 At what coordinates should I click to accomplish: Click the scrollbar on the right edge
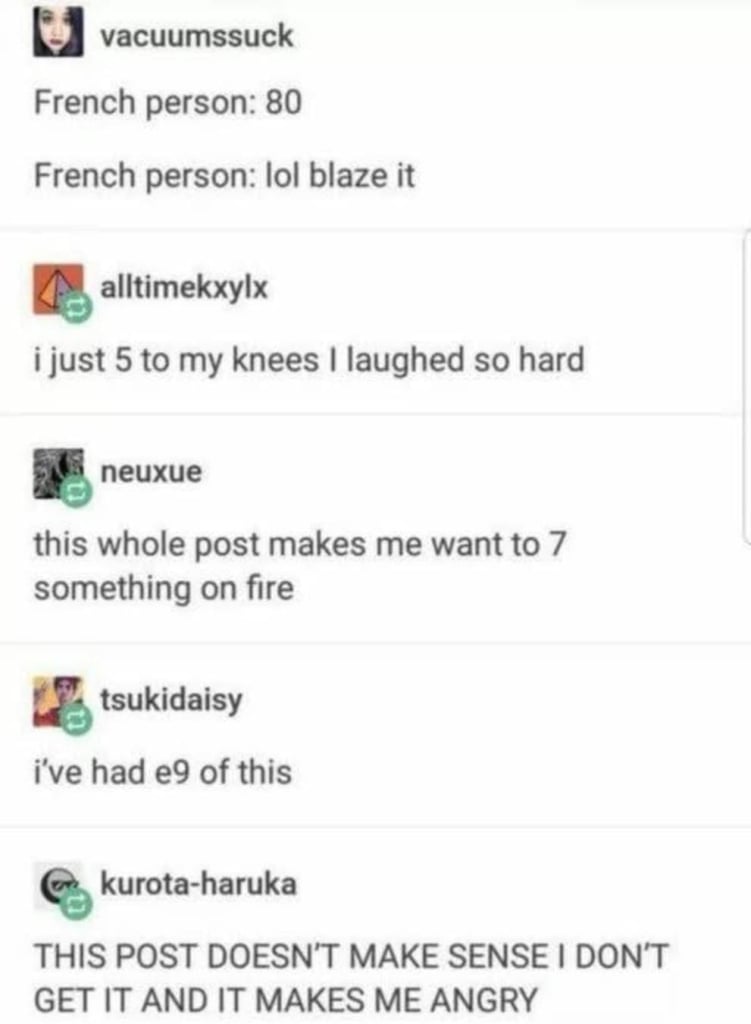tap(746, 385)
